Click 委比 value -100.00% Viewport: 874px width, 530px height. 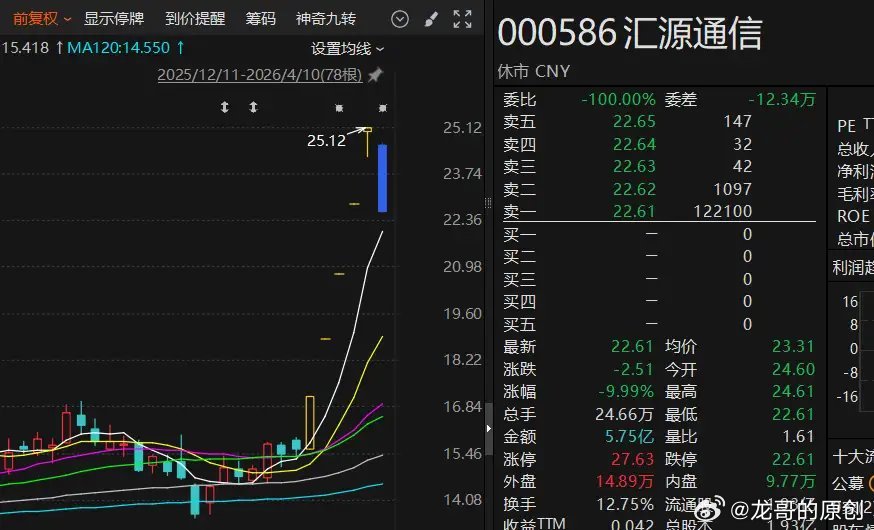[x=619, y=100]
